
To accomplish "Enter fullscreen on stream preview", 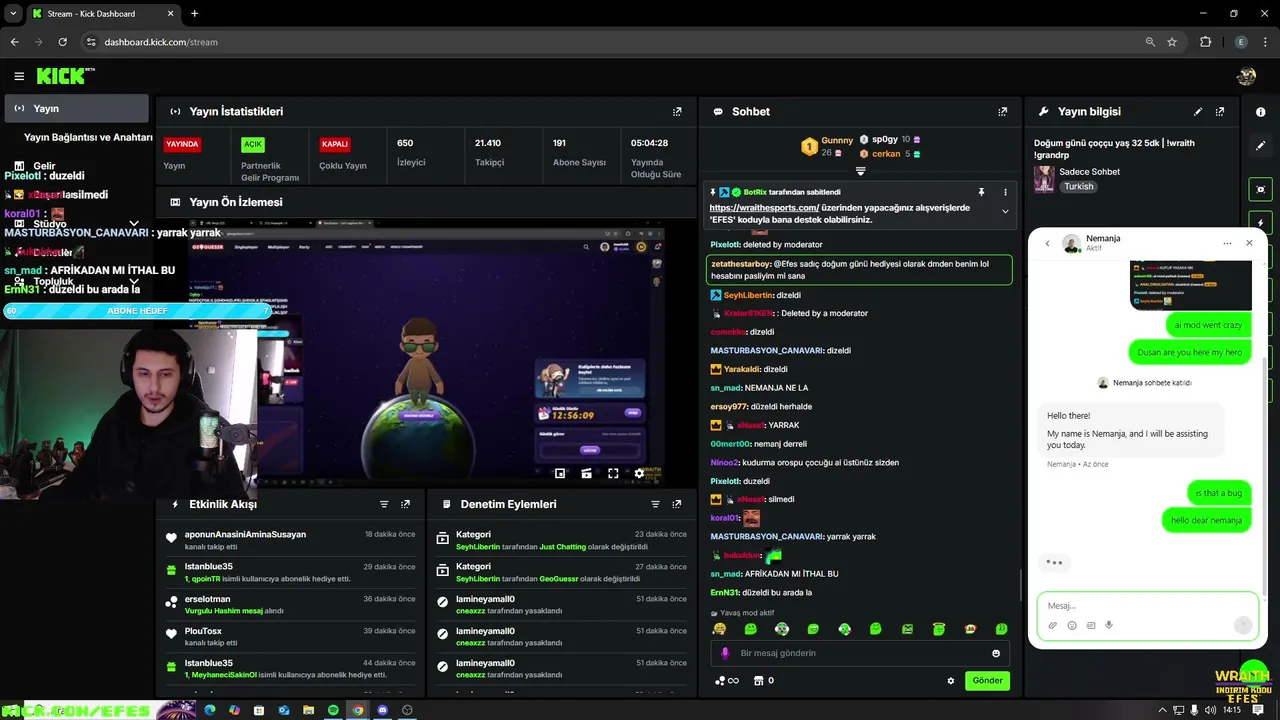I will 613,474.
